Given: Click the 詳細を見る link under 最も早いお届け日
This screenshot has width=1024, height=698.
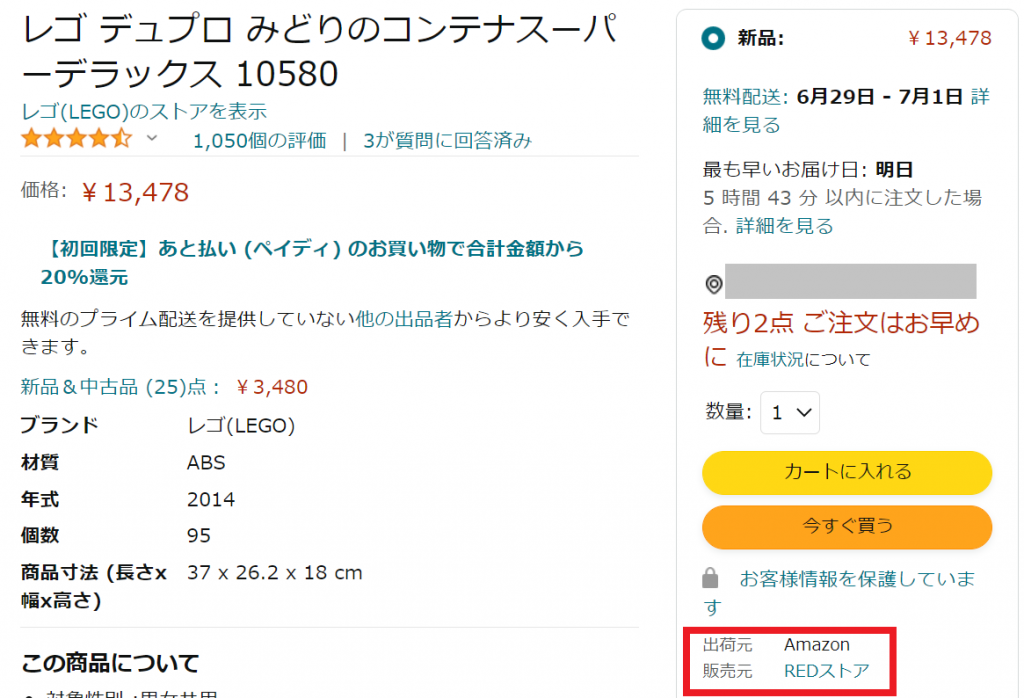Looking at the screenshot, I should (x=784, y=226).
